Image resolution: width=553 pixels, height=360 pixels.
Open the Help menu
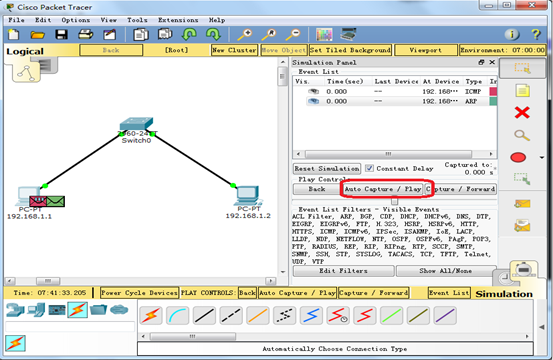point(217,20)
